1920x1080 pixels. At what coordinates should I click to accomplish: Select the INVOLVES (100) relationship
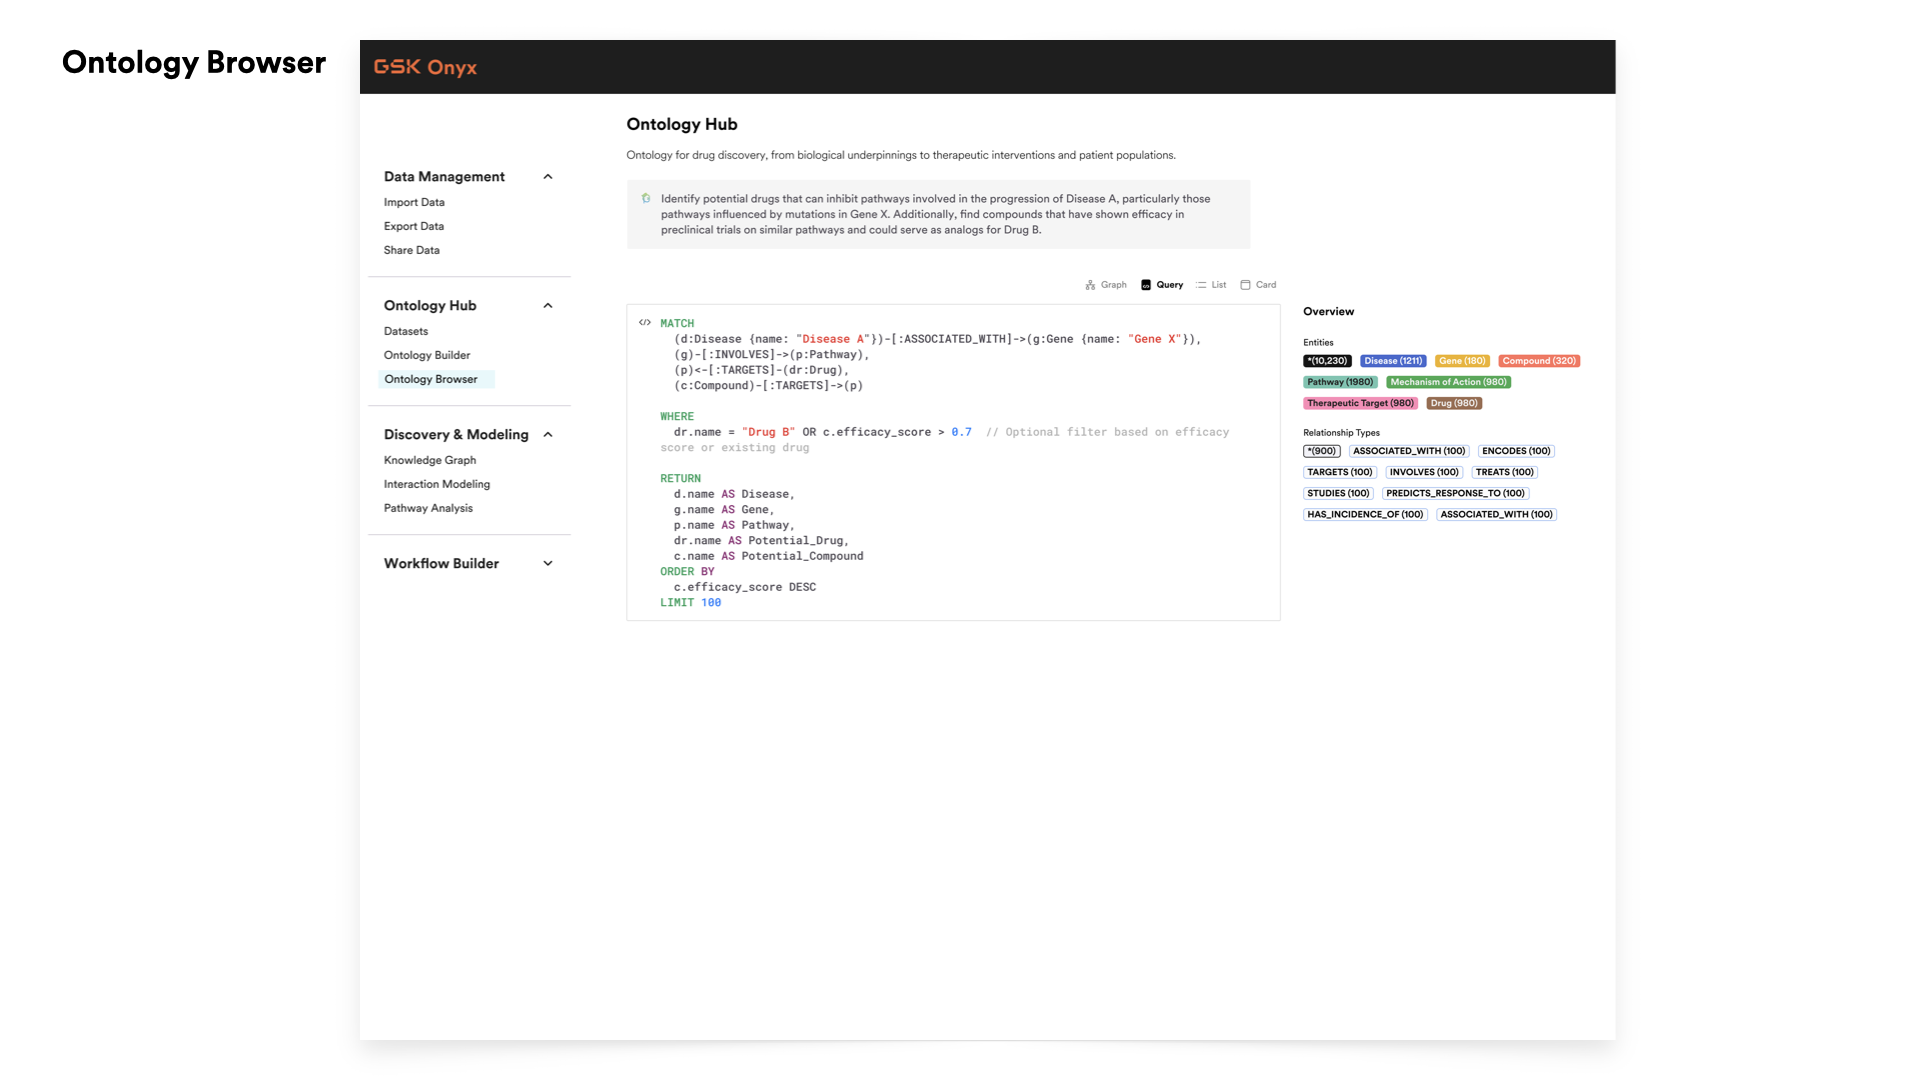pyautogui.click(x=1424, y=472)
